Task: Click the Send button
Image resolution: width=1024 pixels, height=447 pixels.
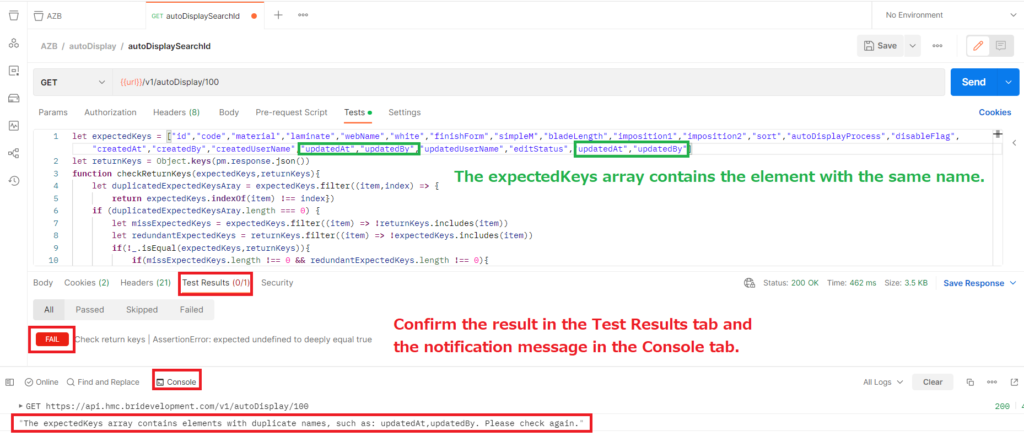Action: tap(972, 81)
